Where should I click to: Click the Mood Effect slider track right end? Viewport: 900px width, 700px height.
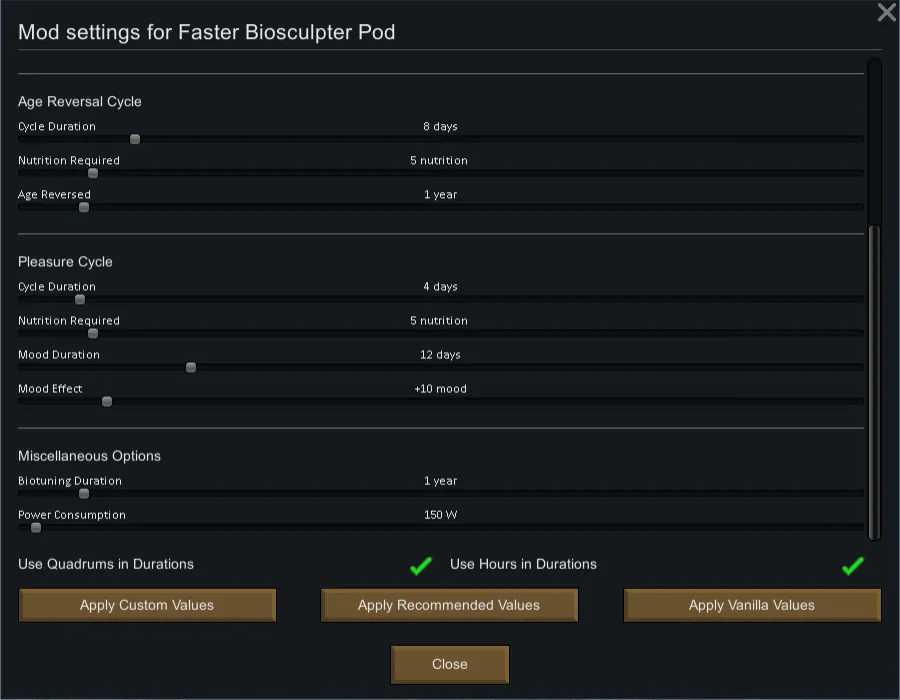point(860,401)
